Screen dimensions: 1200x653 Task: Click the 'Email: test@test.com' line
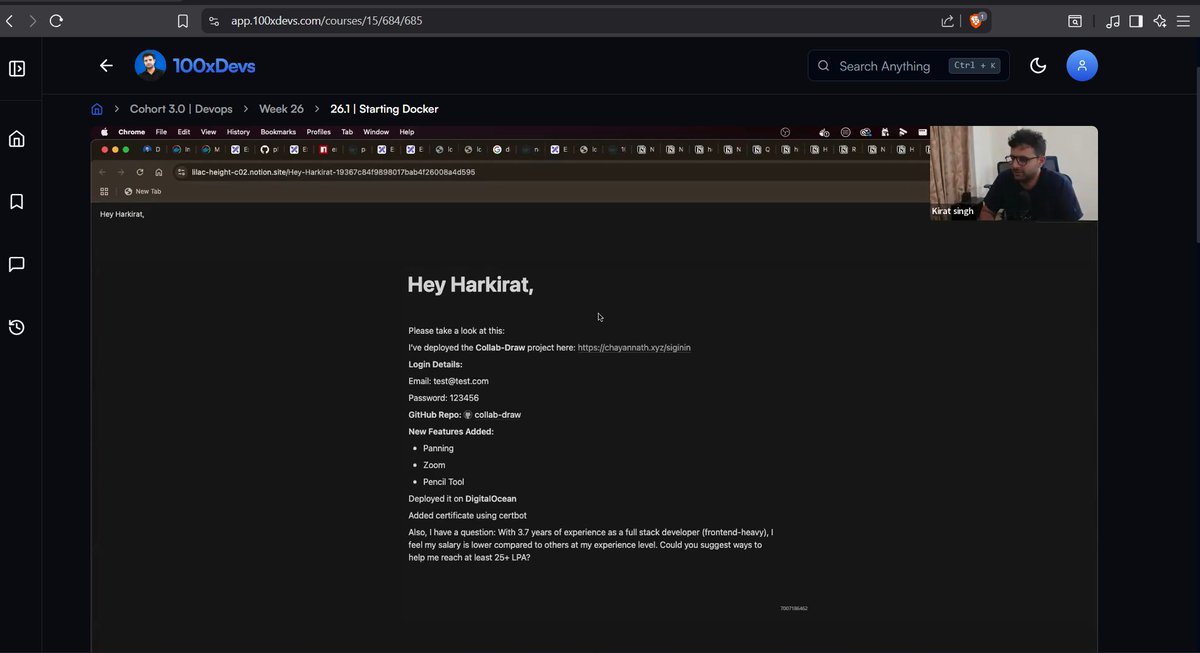448,381
